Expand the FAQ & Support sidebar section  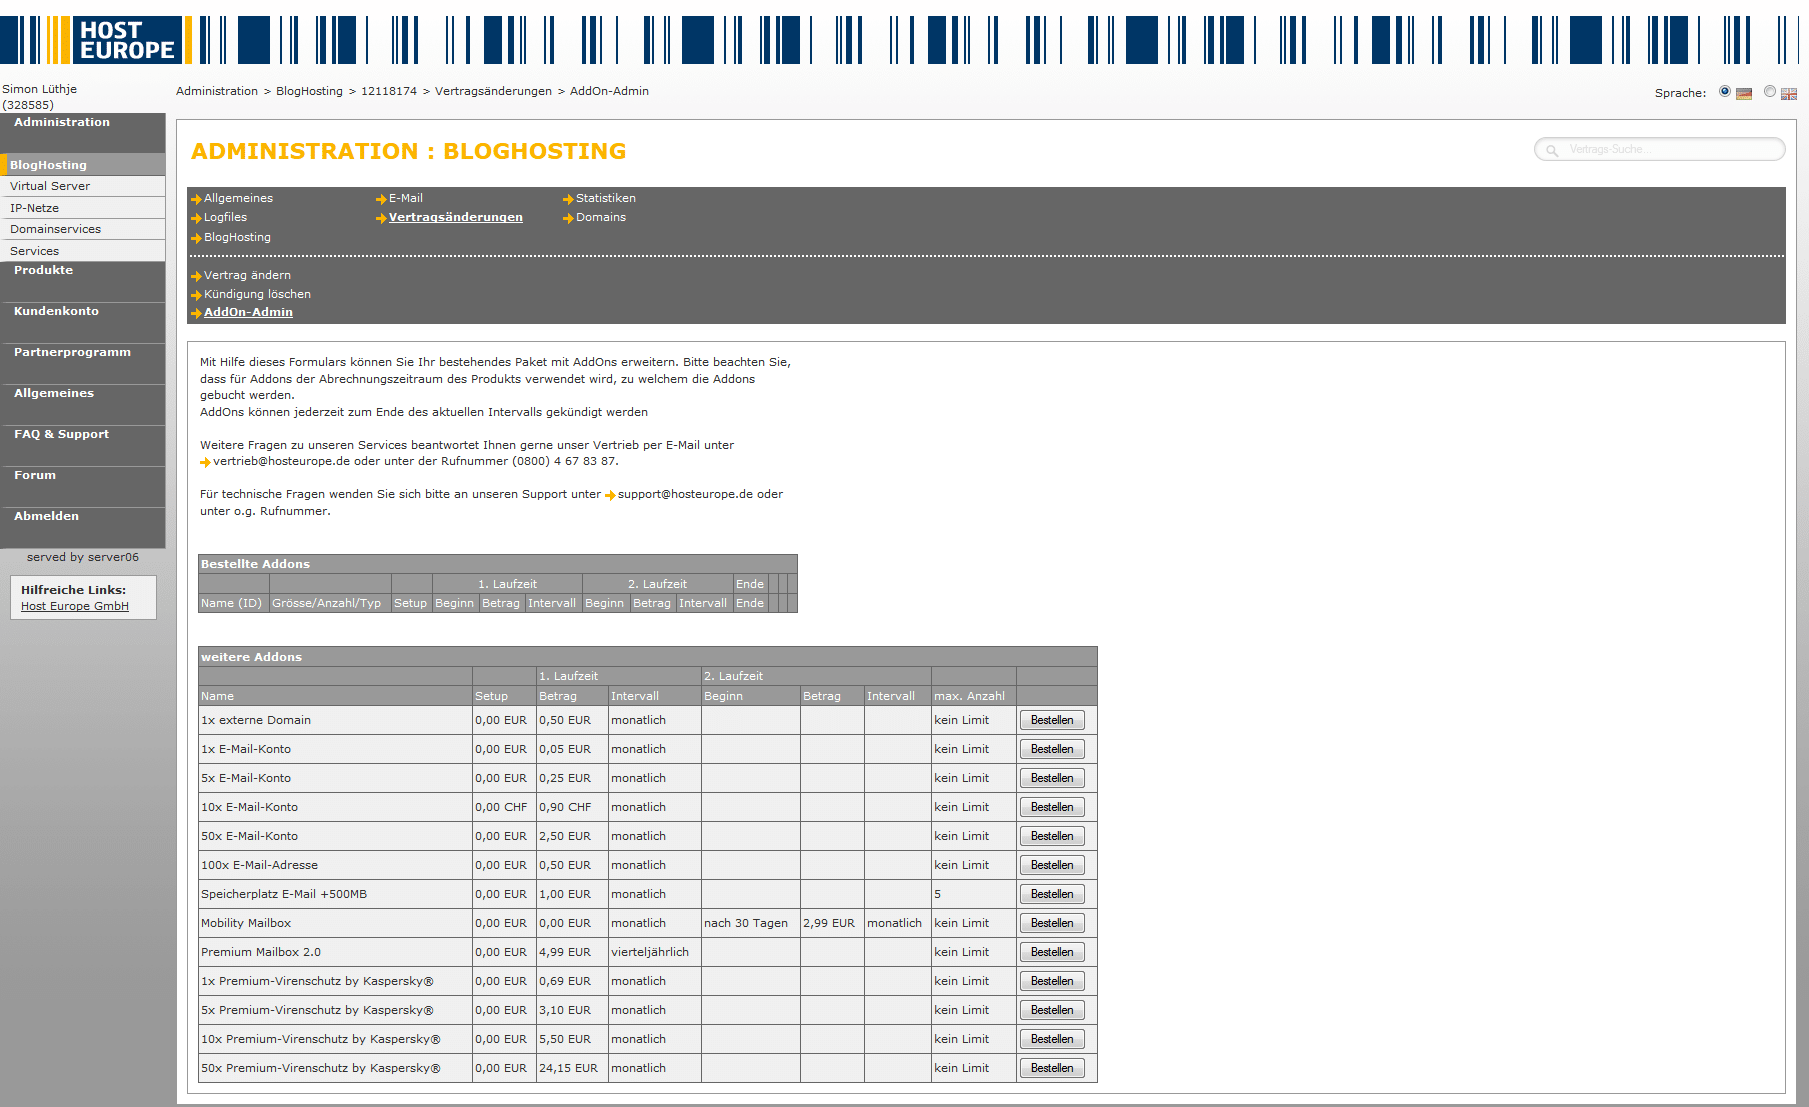tap(61, 435)
